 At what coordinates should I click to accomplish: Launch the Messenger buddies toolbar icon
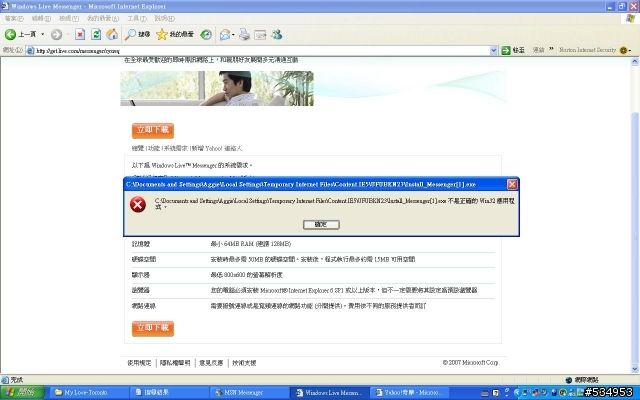(x=277, y=35)
